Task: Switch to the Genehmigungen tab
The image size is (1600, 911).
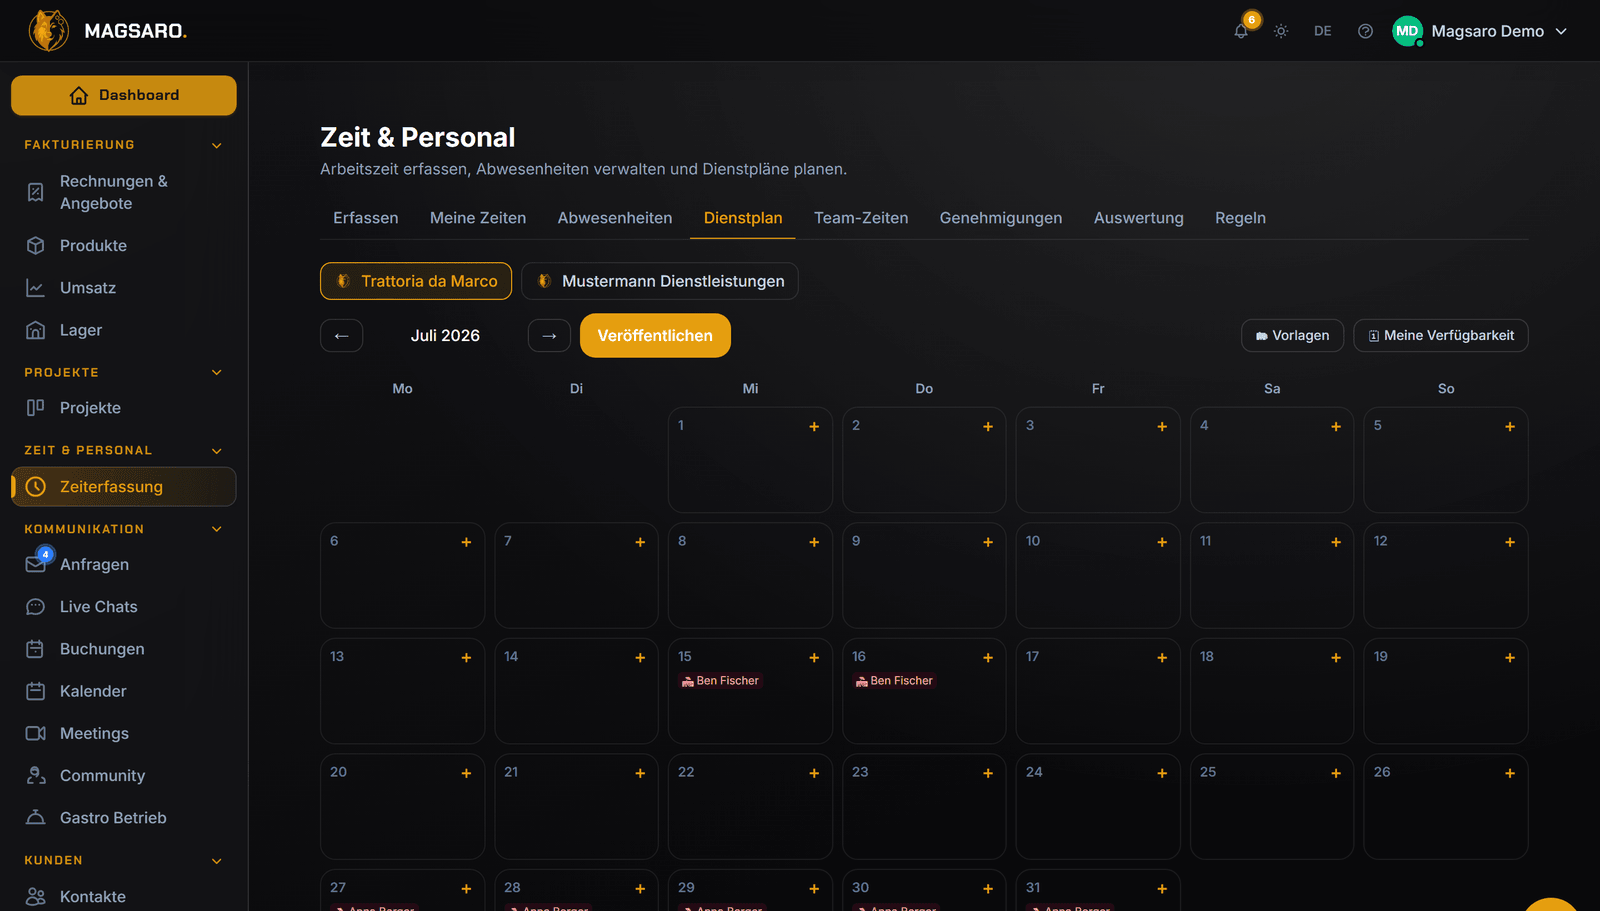Action: 1001,218
